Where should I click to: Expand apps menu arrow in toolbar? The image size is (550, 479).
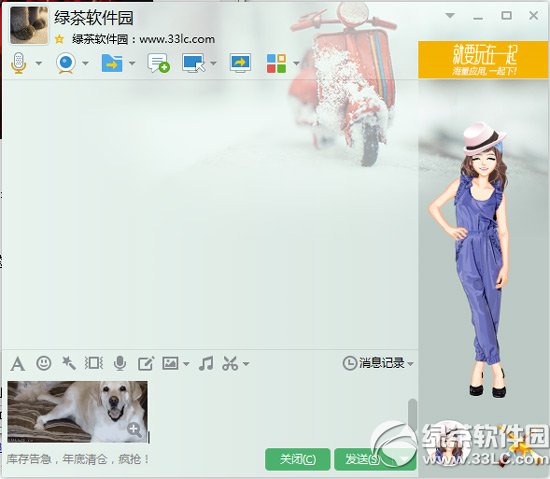point(296,63)
